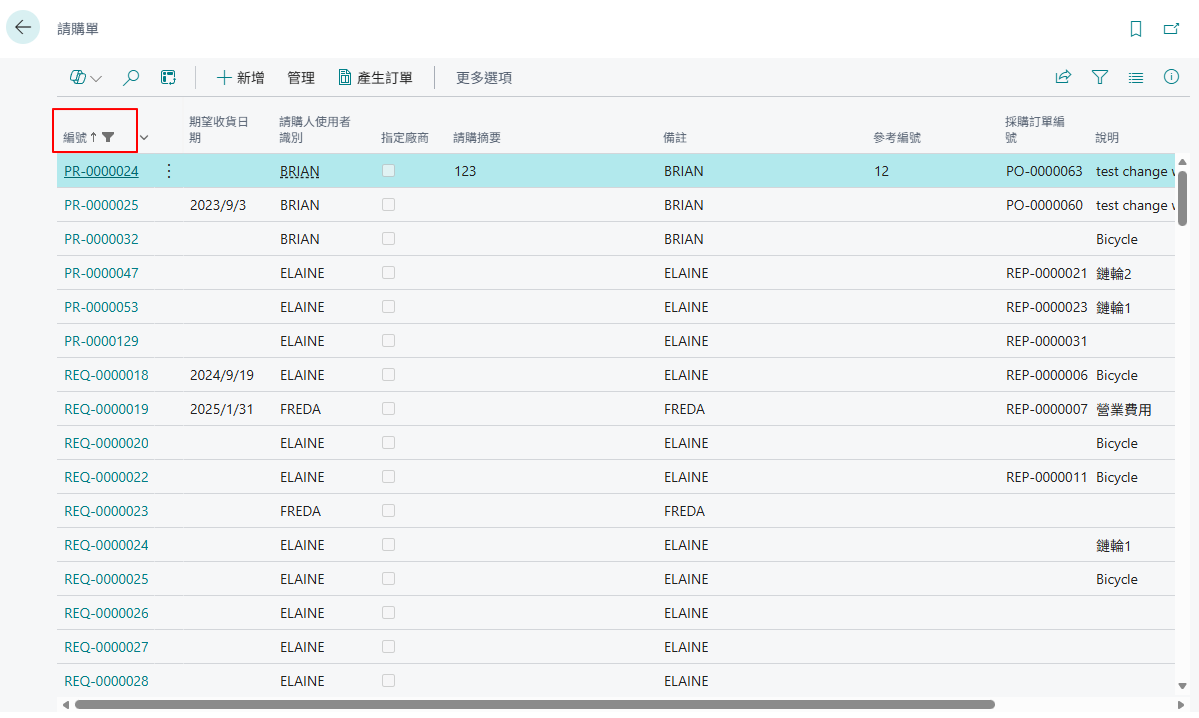The width and height of the screenshot is (1199, 718).
Task: Open the analyze view icon
Action: [x=168, y=77]
